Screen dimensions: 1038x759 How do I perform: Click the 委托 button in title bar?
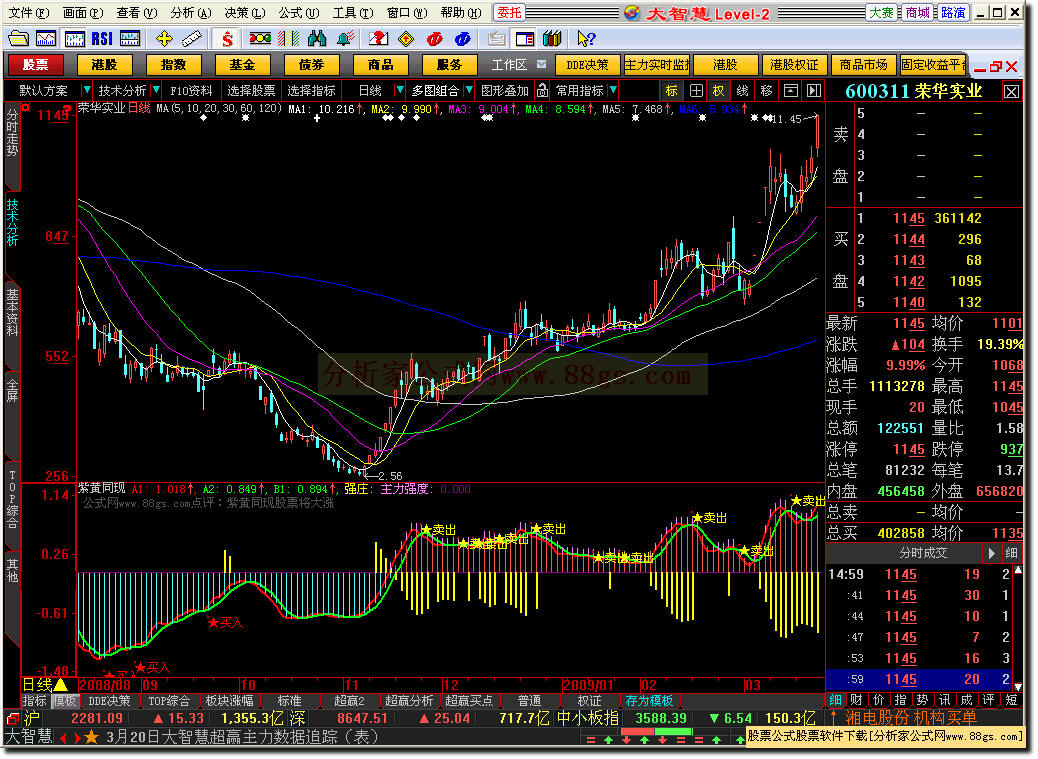click(509, 13)
